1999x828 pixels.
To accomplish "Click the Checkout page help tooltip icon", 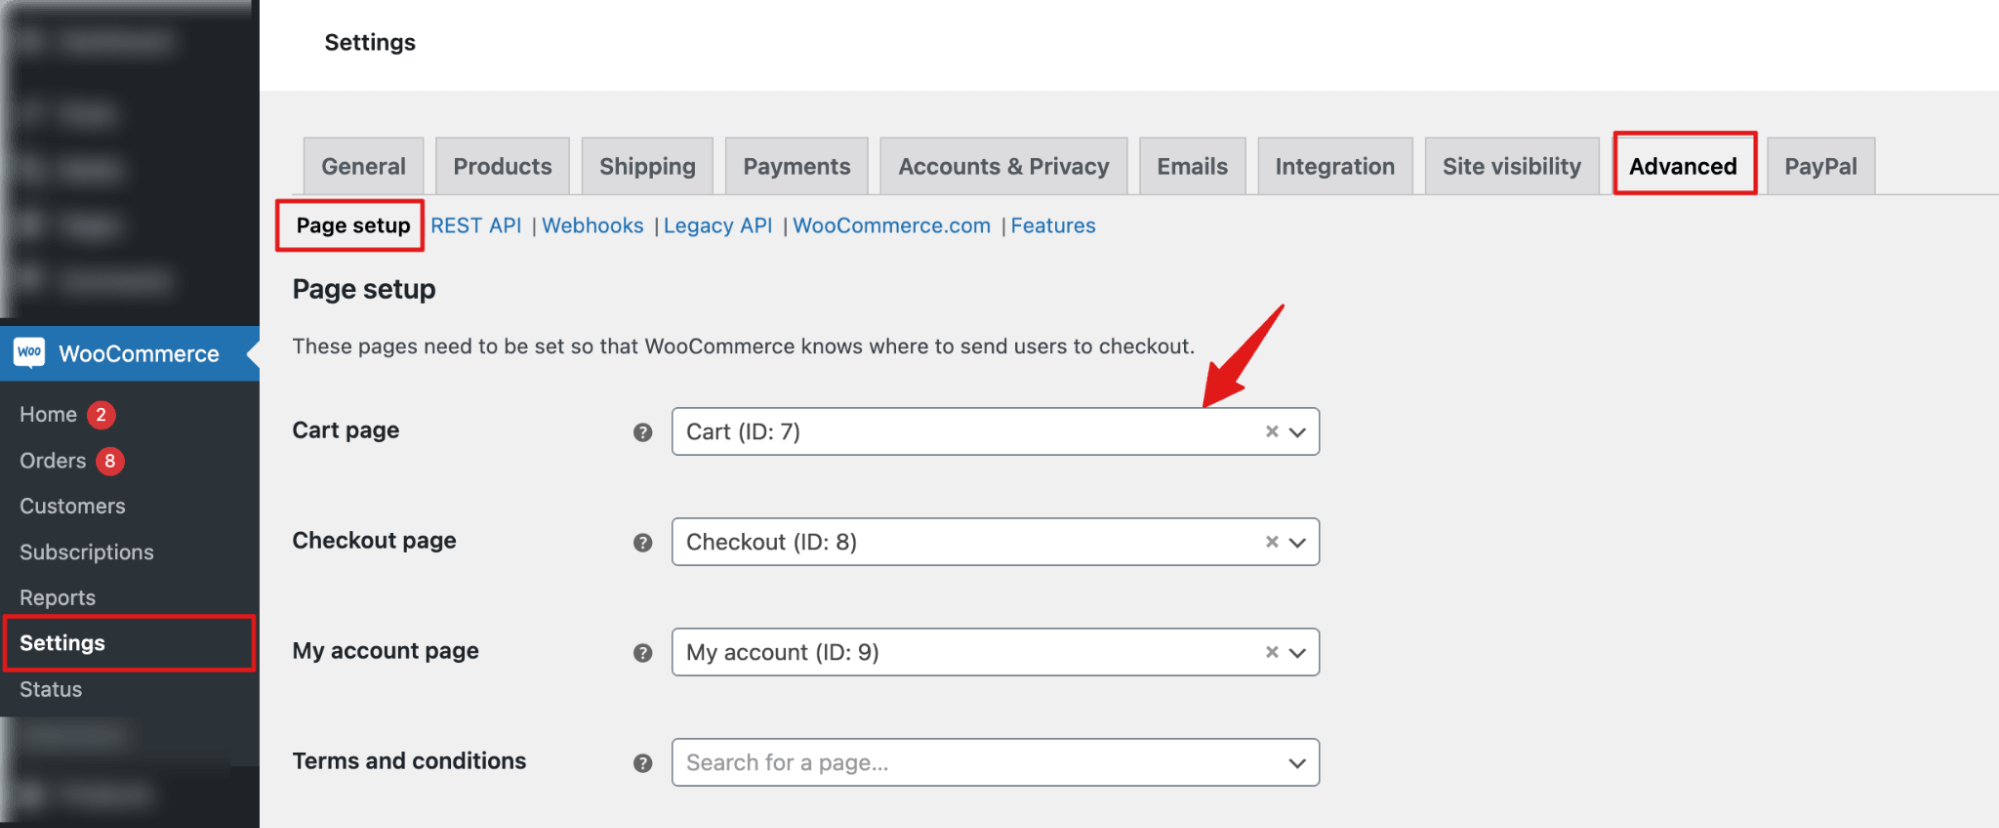I will [641, 542].
